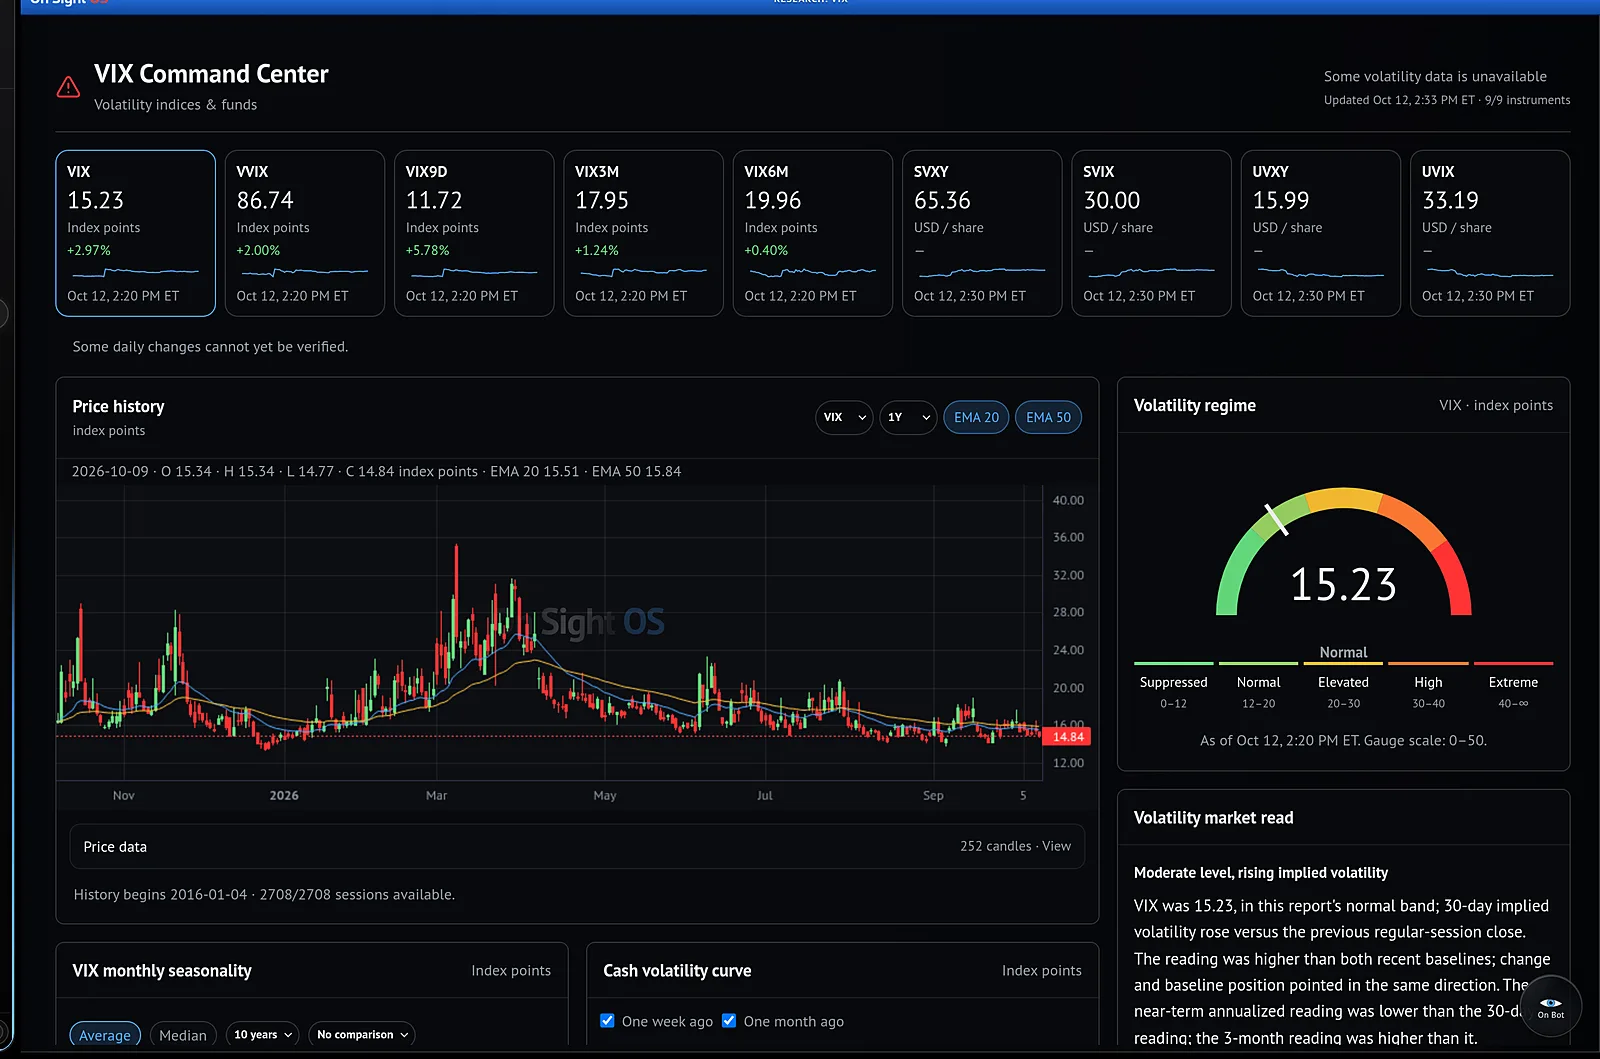The image size is (1600, 1059).
Task: Select the VIX9D instrument card
Action: click(x=474, y=233)
